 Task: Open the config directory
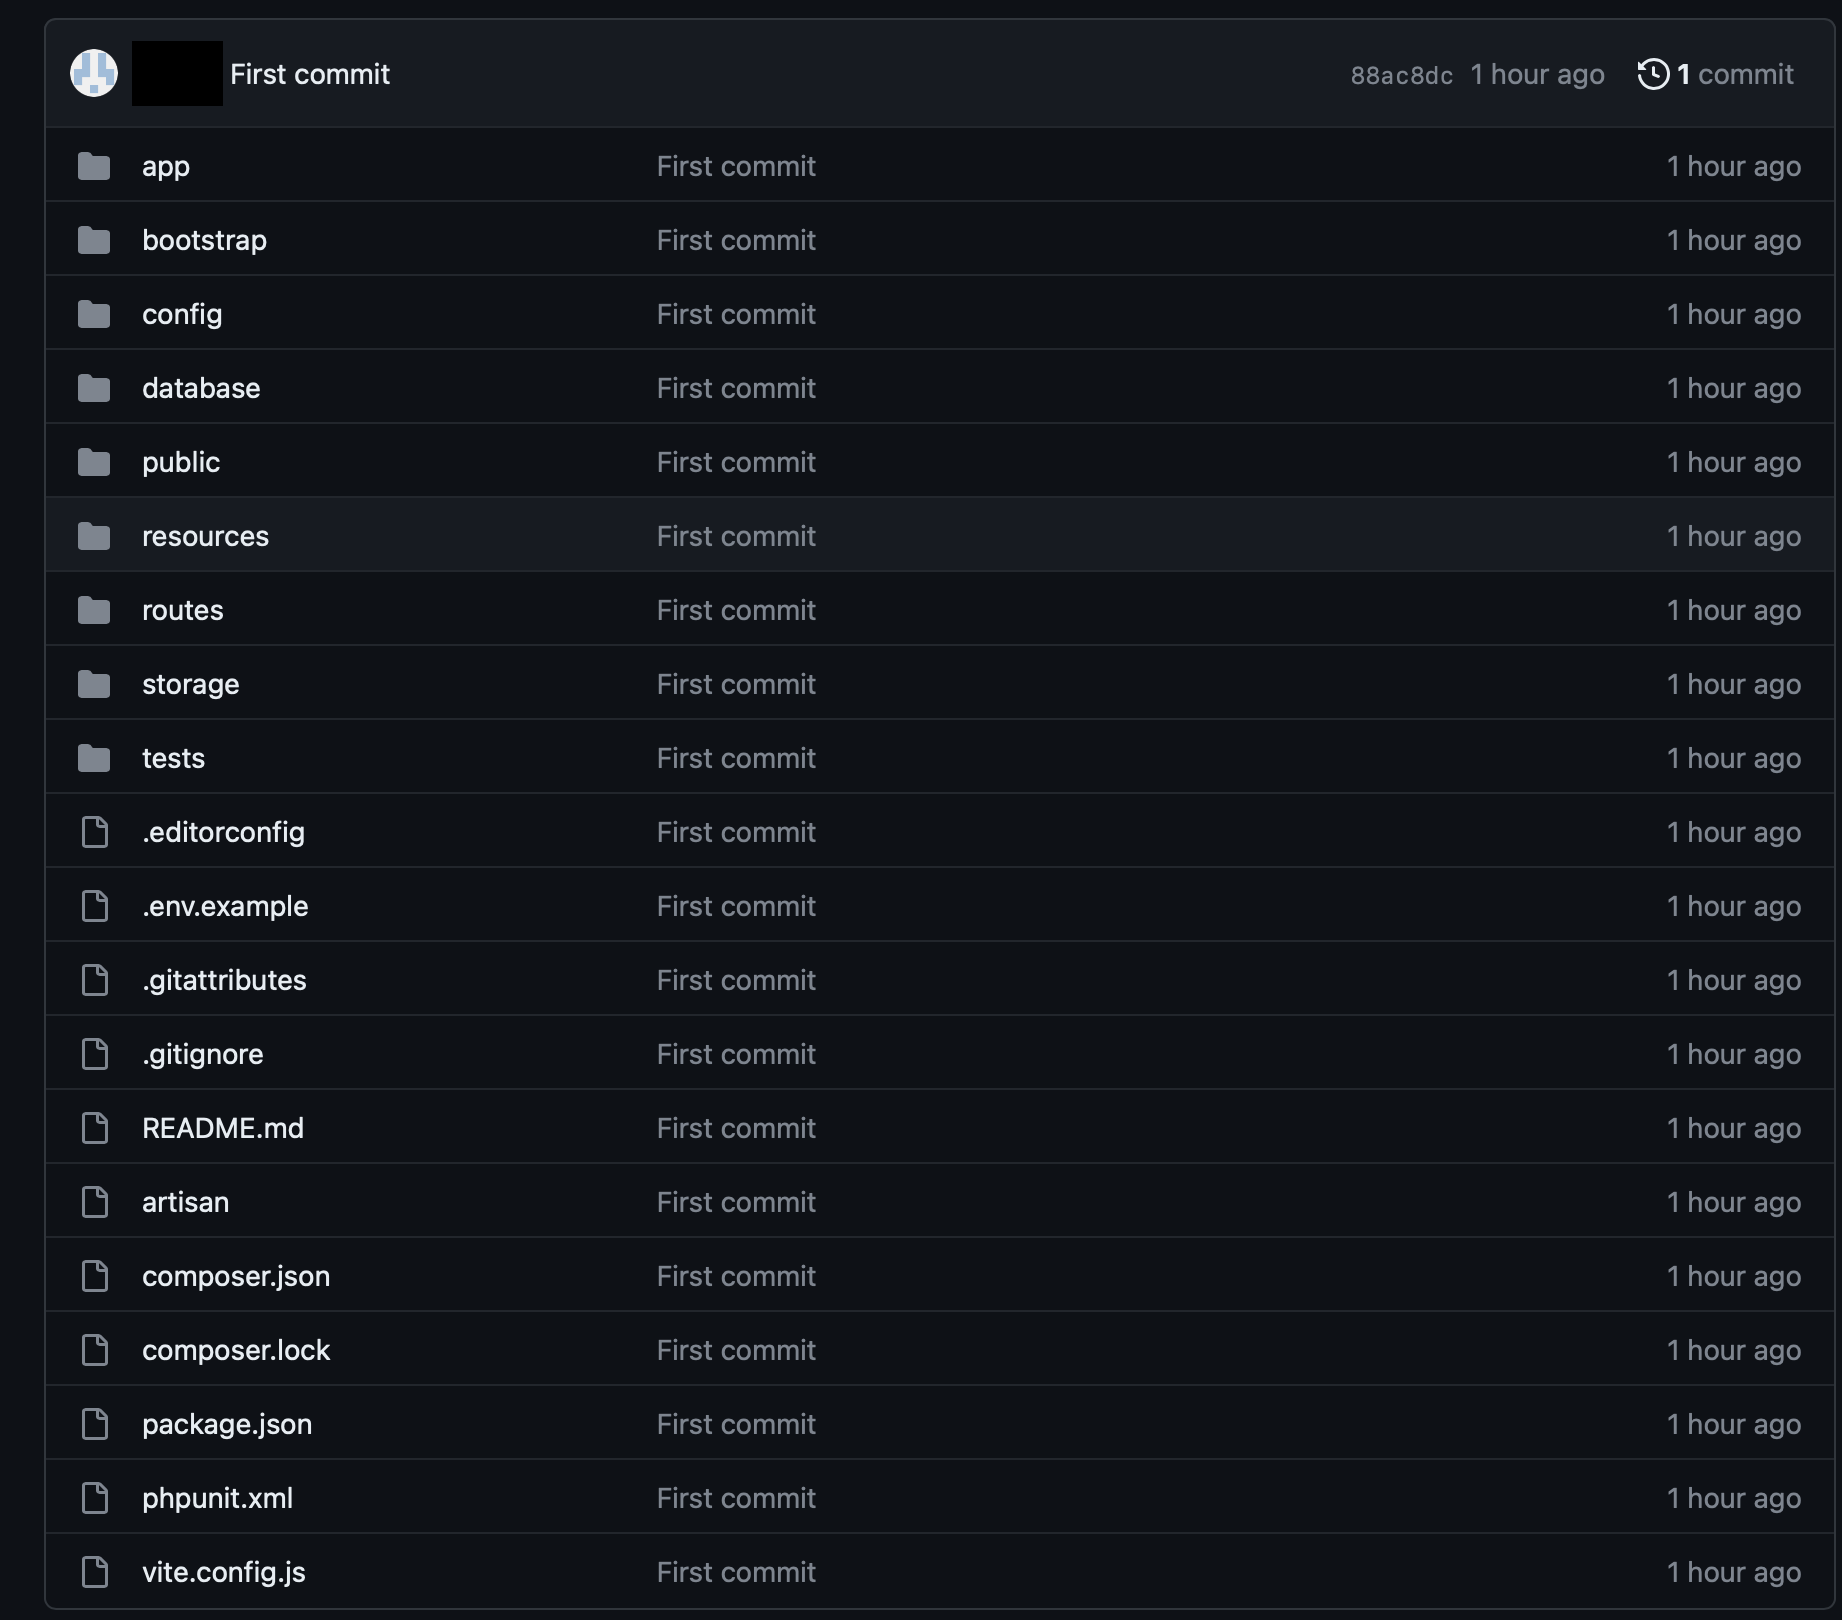(182, 314)
